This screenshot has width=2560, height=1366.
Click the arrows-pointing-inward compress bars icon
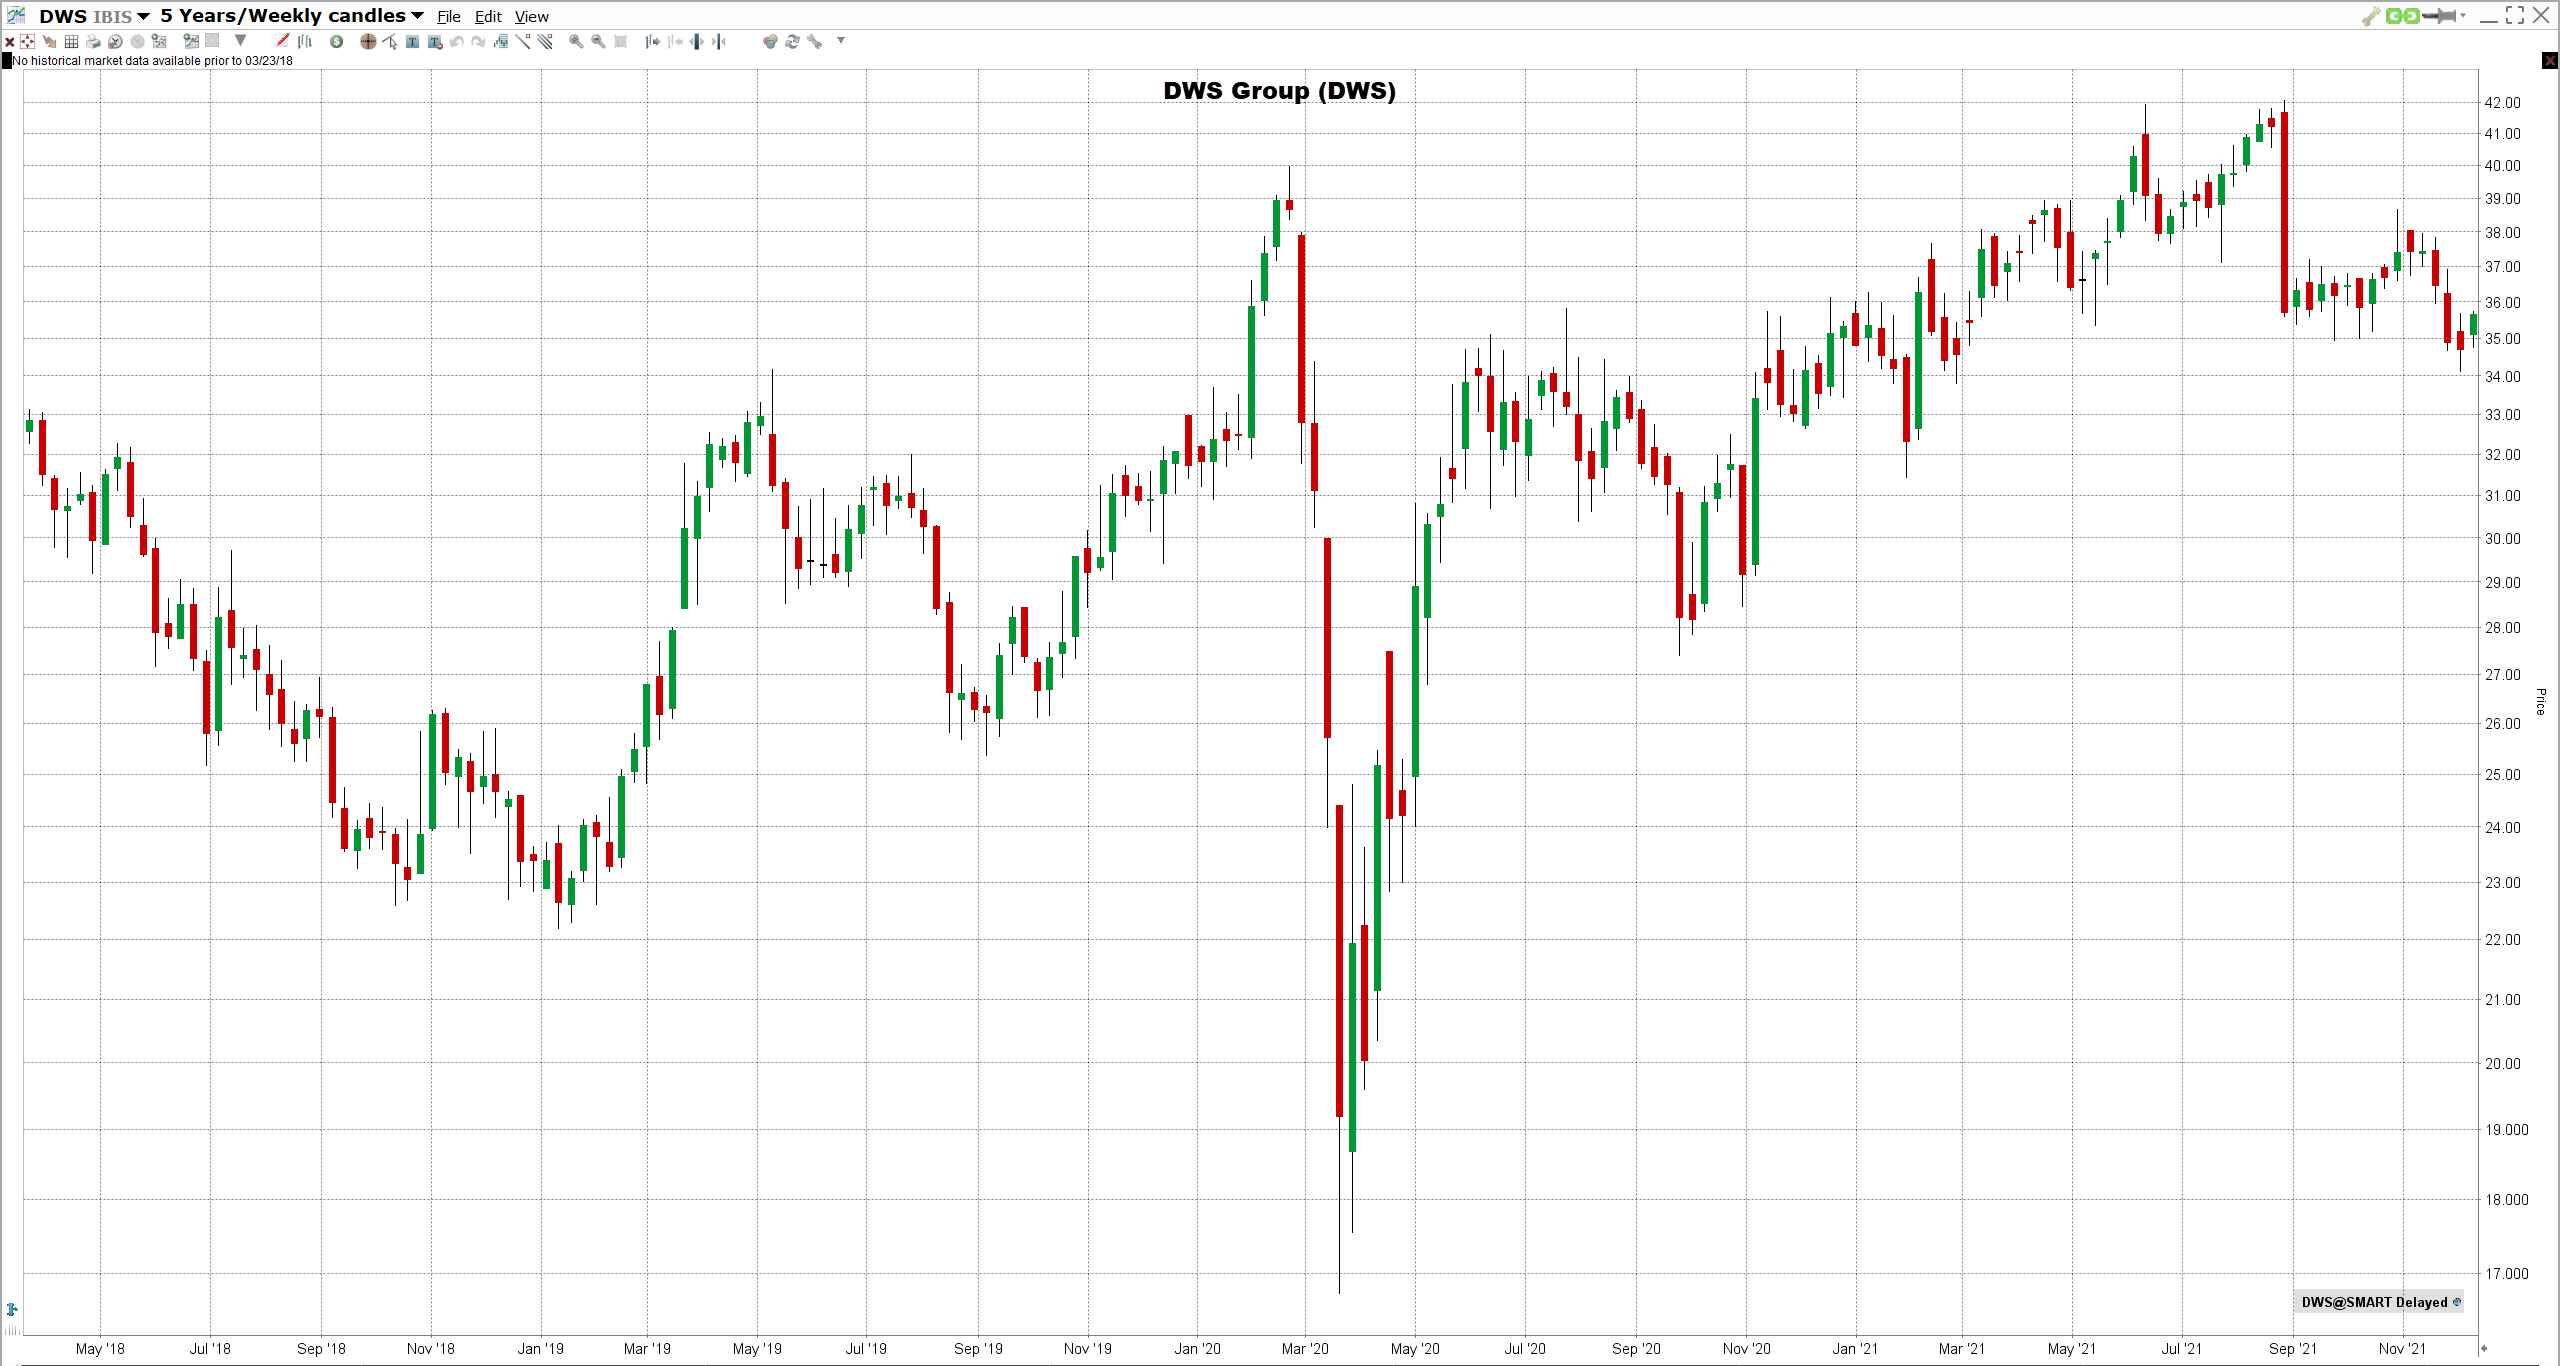(x=718, y=41)
